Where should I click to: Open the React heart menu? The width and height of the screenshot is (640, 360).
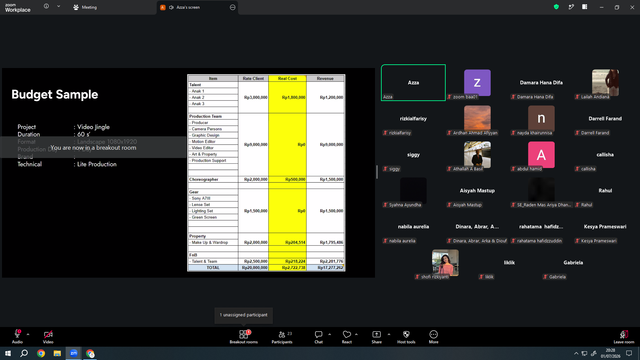click(347, 337)
